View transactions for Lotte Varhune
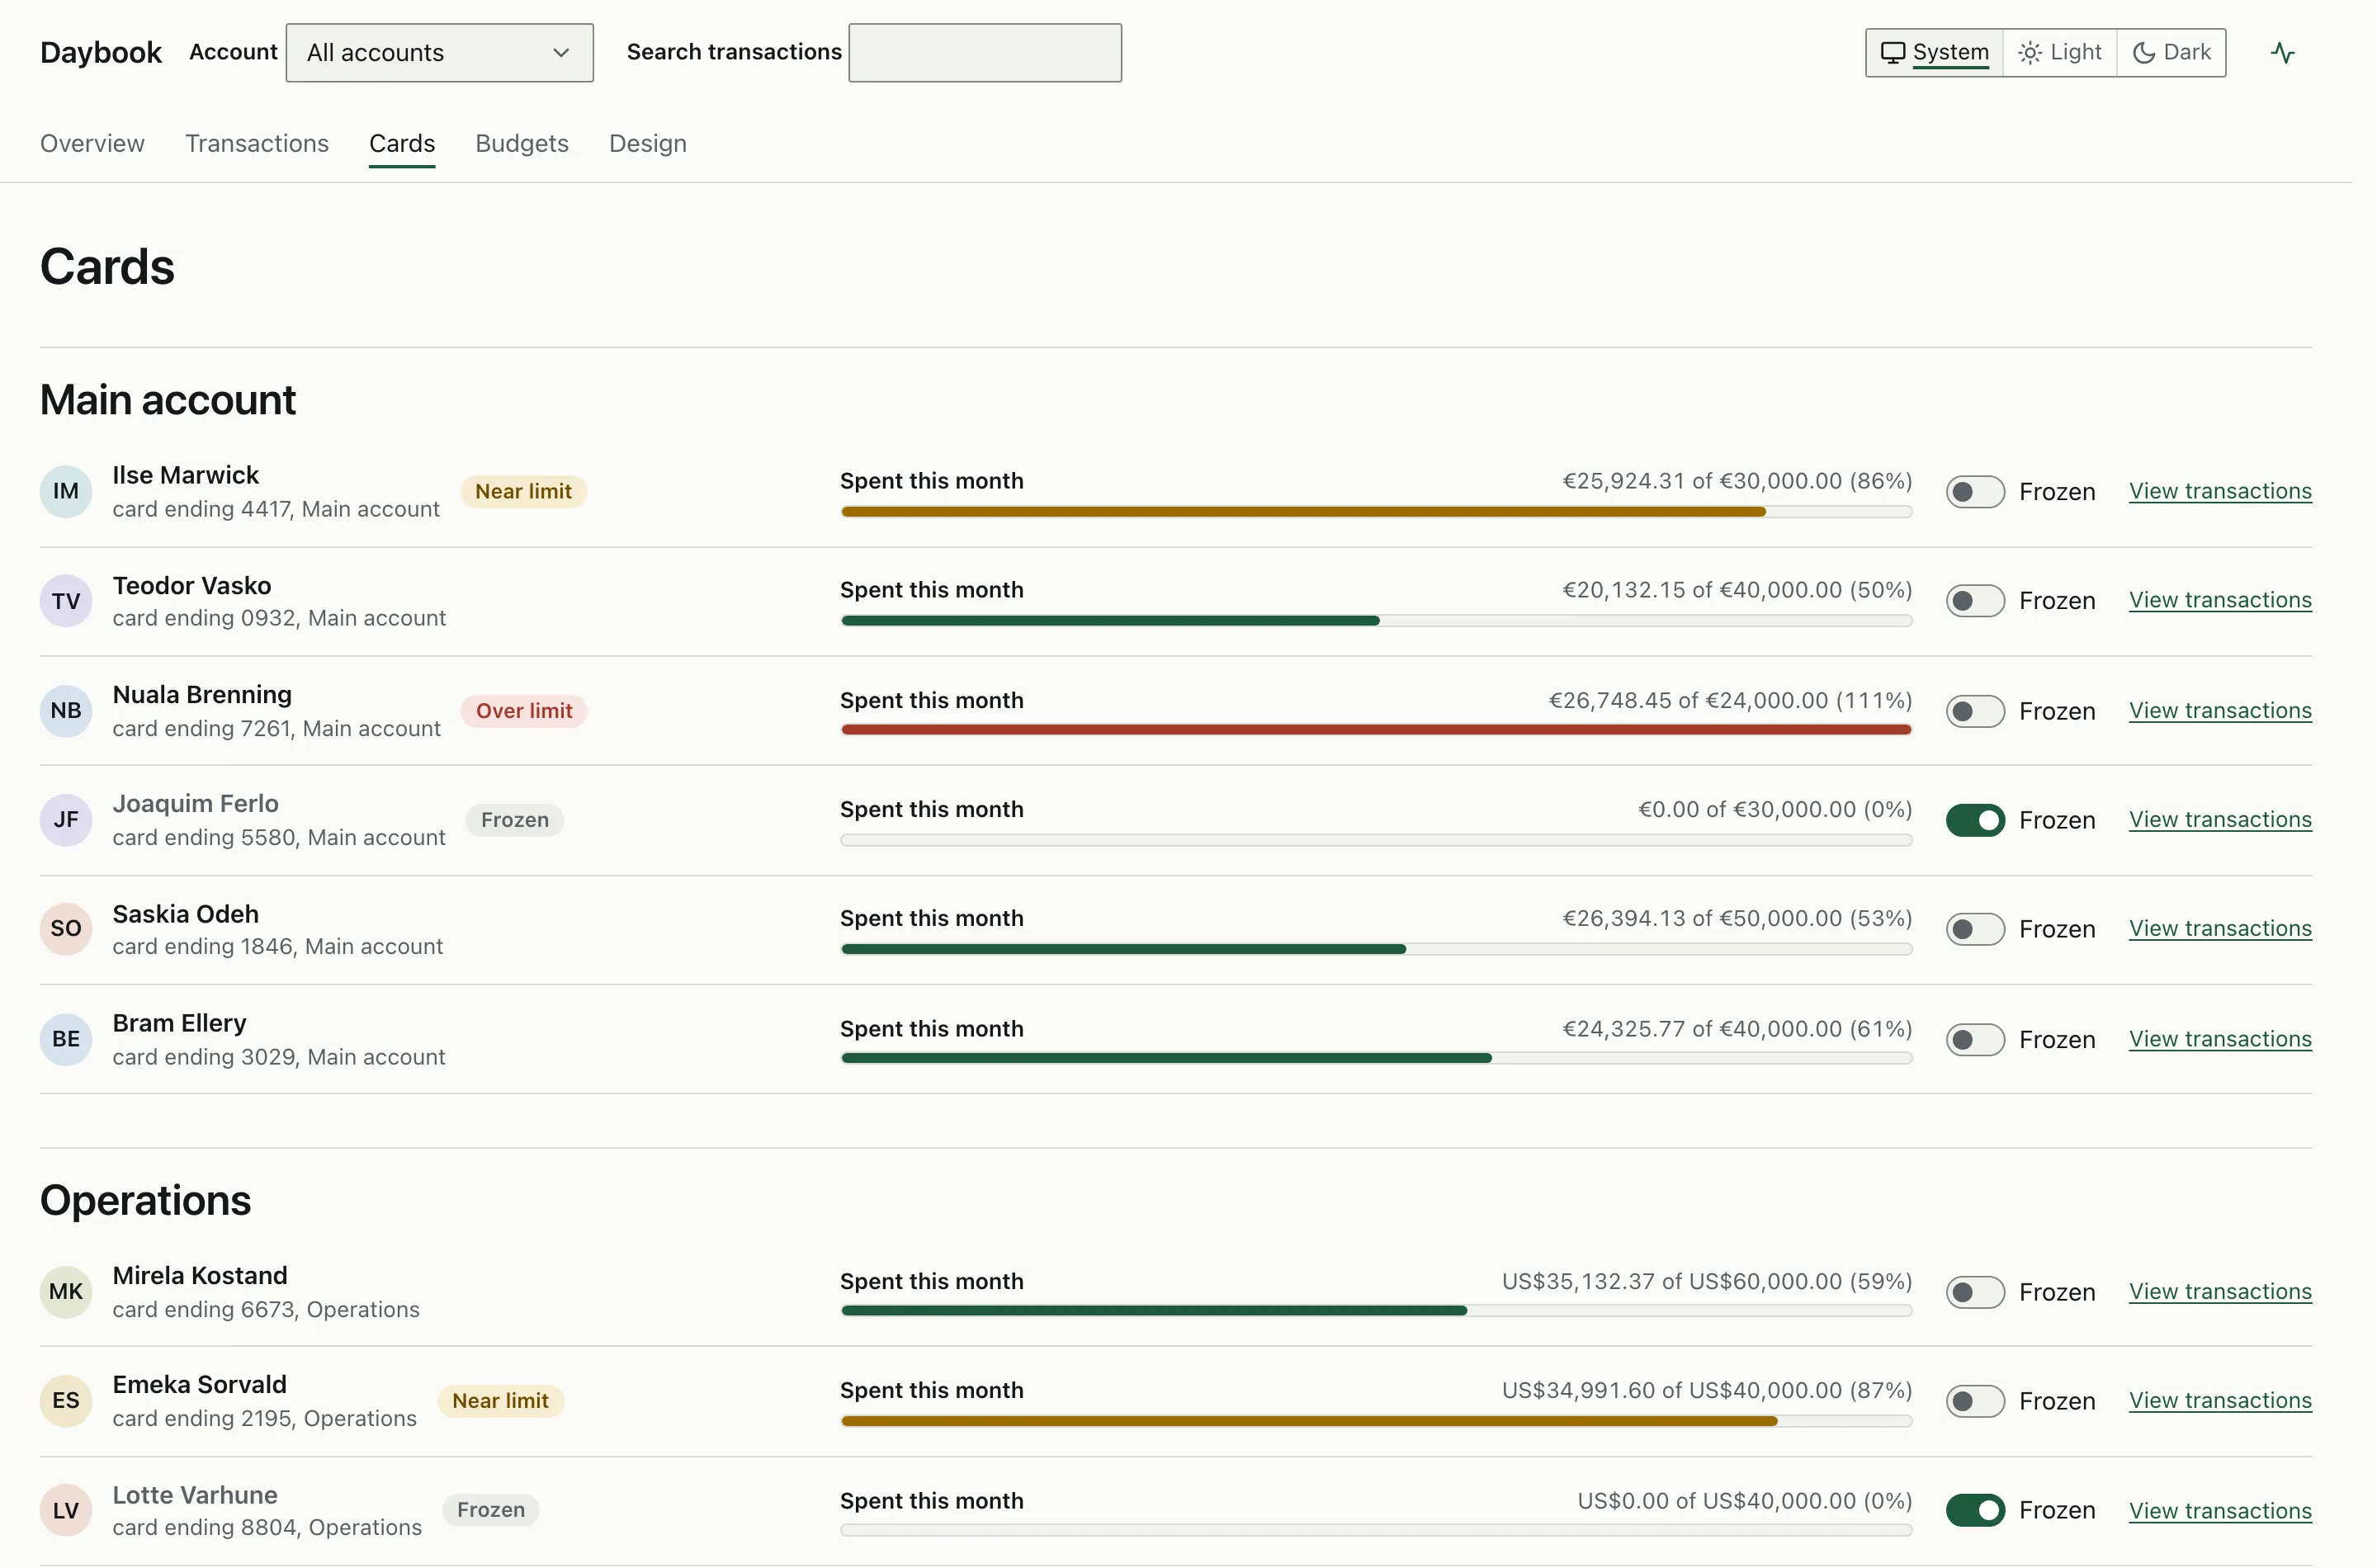 coord(2220,1510)
